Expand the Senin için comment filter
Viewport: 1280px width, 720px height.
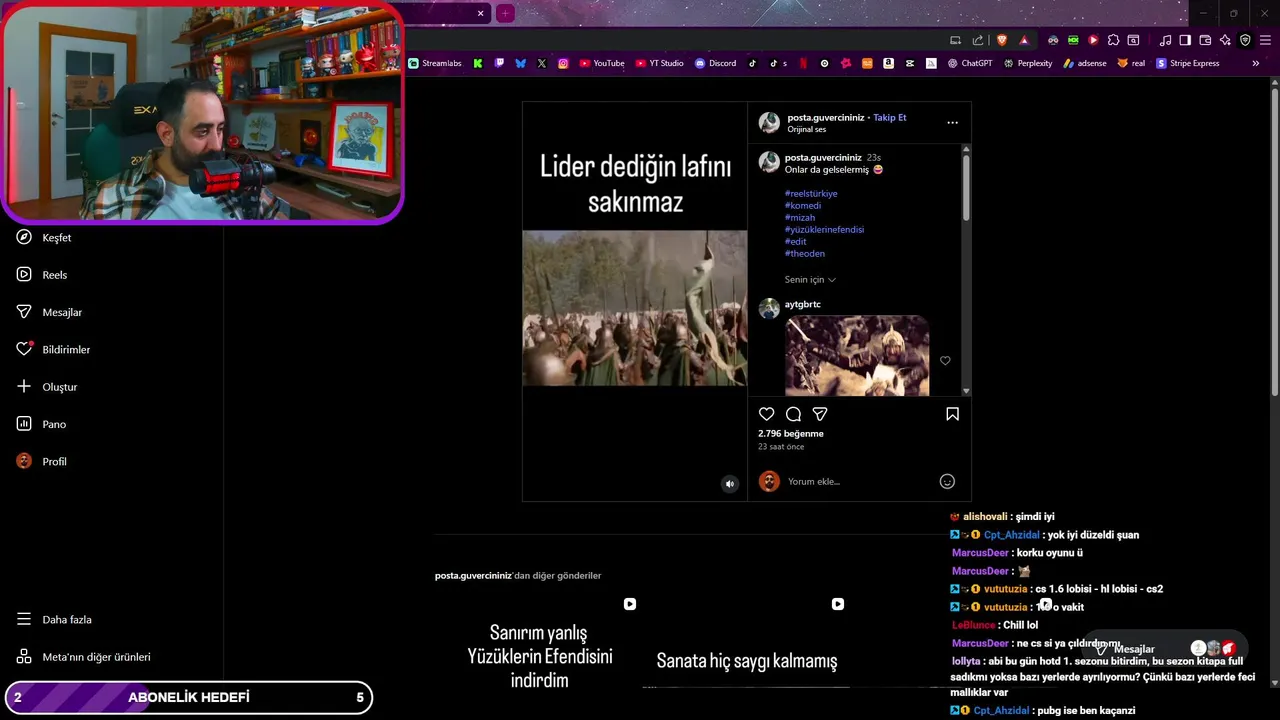[x=810, y=280]
